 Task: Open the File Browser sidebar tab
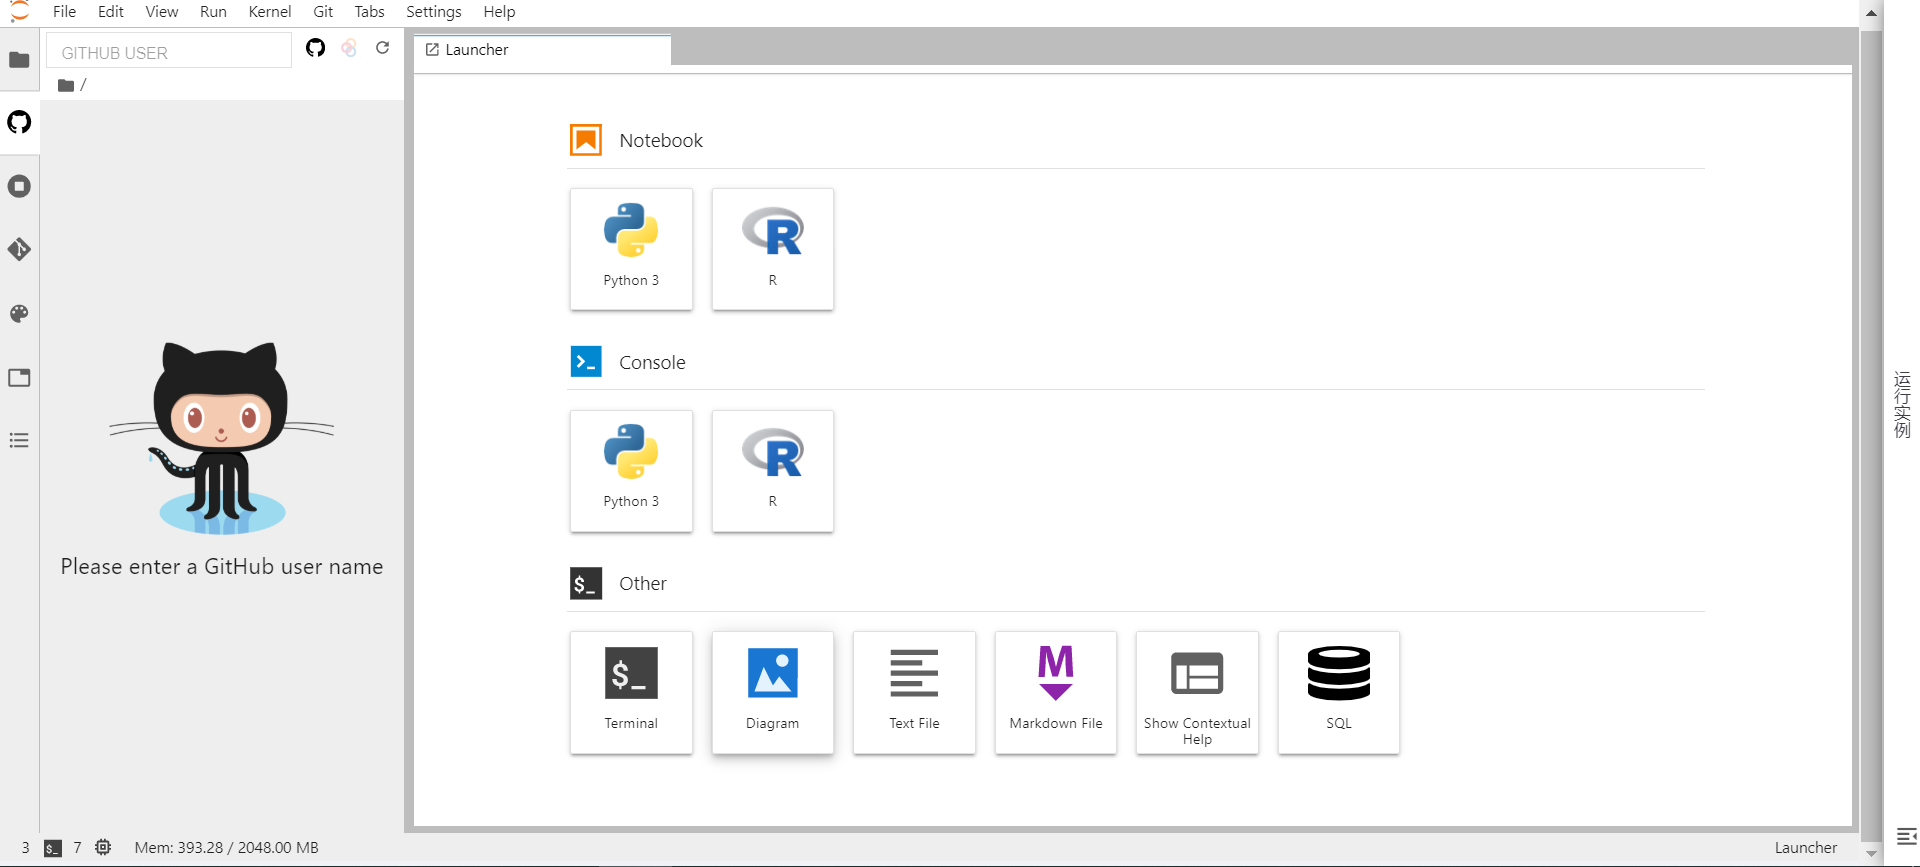pos(19,60)
